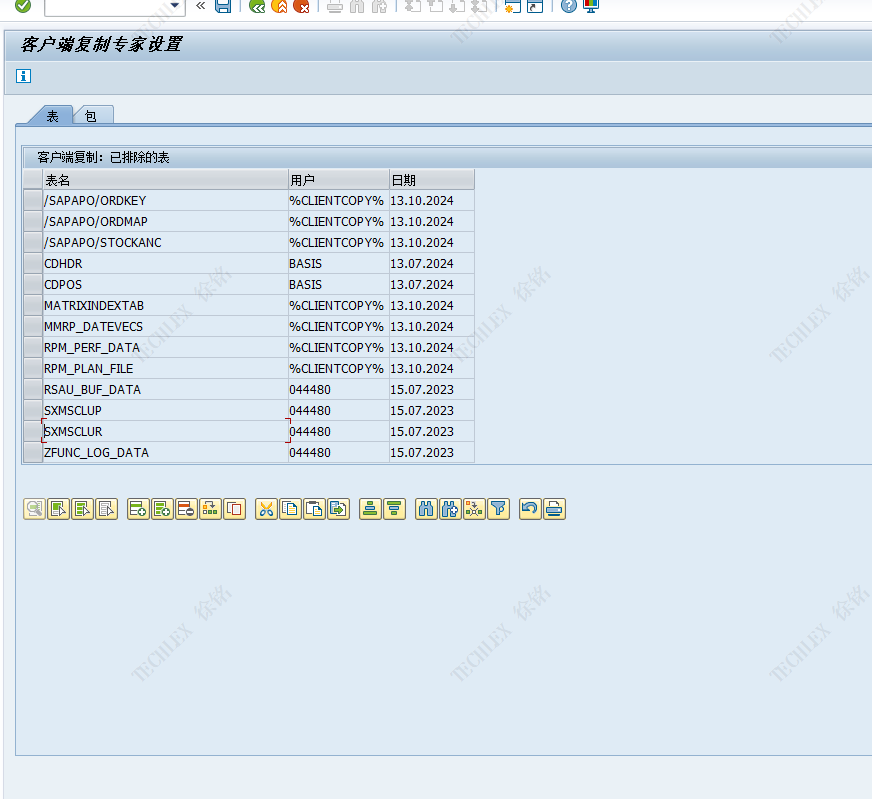Select row marker for ZFUNC_LOG_DATA

(32, 453)
